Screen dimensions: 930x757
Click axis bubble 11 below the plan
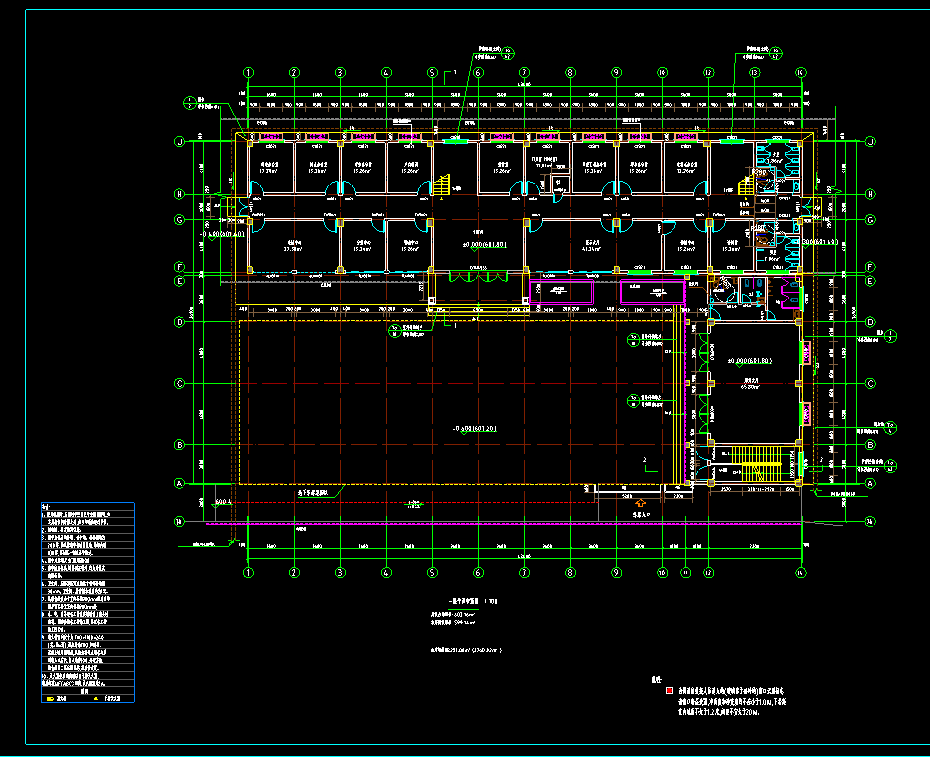click(686, 572)
